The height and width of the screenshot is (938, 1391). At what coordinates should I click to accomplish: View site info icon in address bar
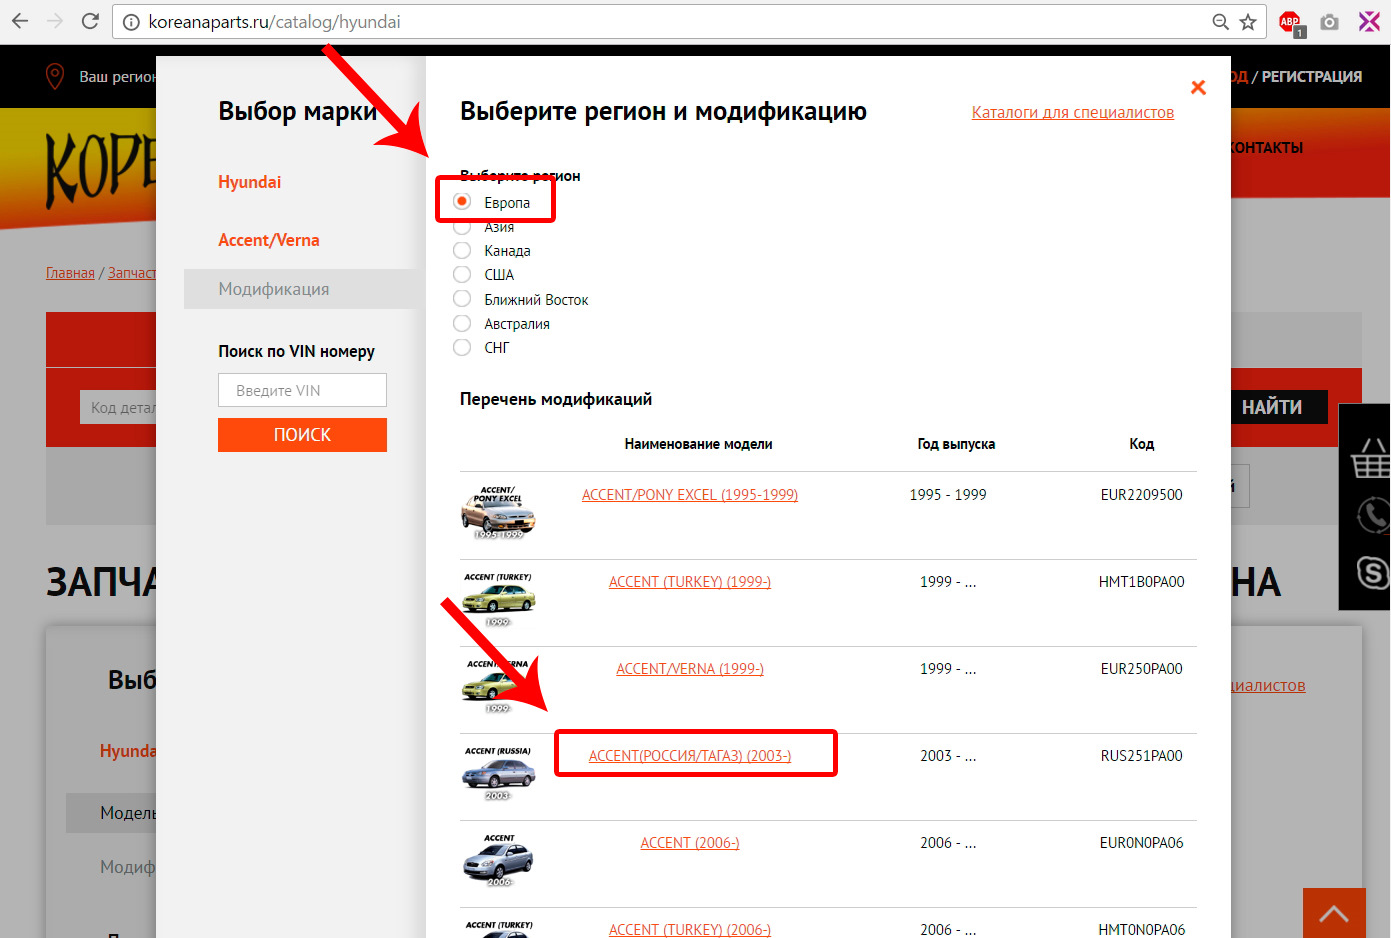pos(131,22)
